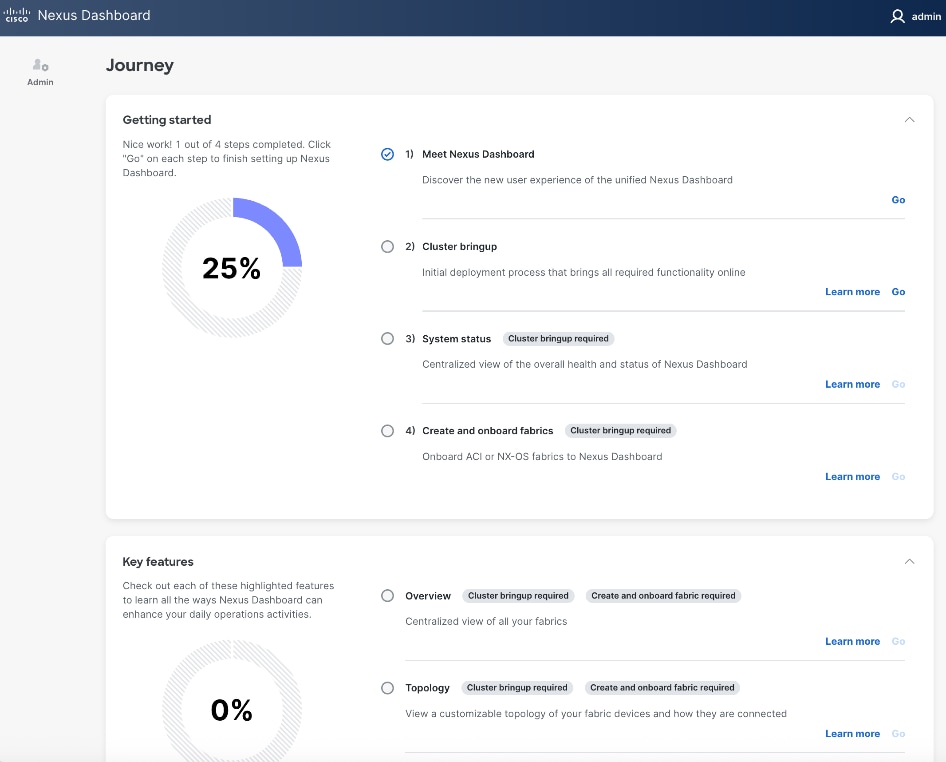Click the blue checkmark on Meet Nexus Dashboard
The image size is (946, 762).
click(387, 154)
